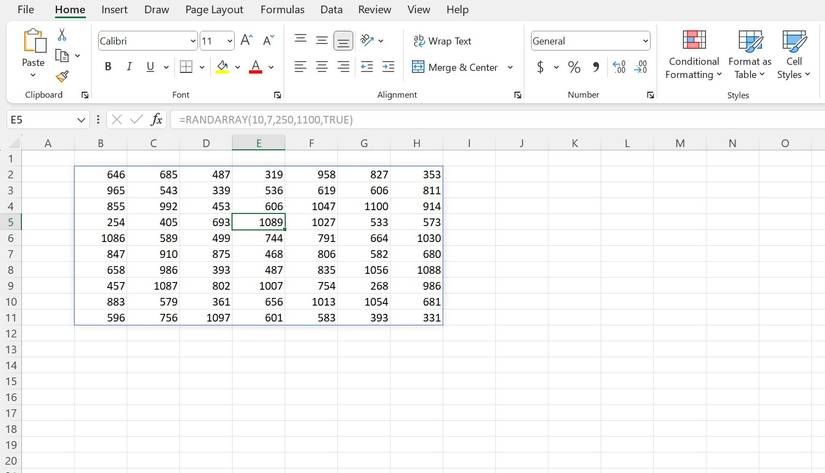Toggle Center horizontal alignment
The height and width of the screenshot is (473, 825).
point(322,67)
